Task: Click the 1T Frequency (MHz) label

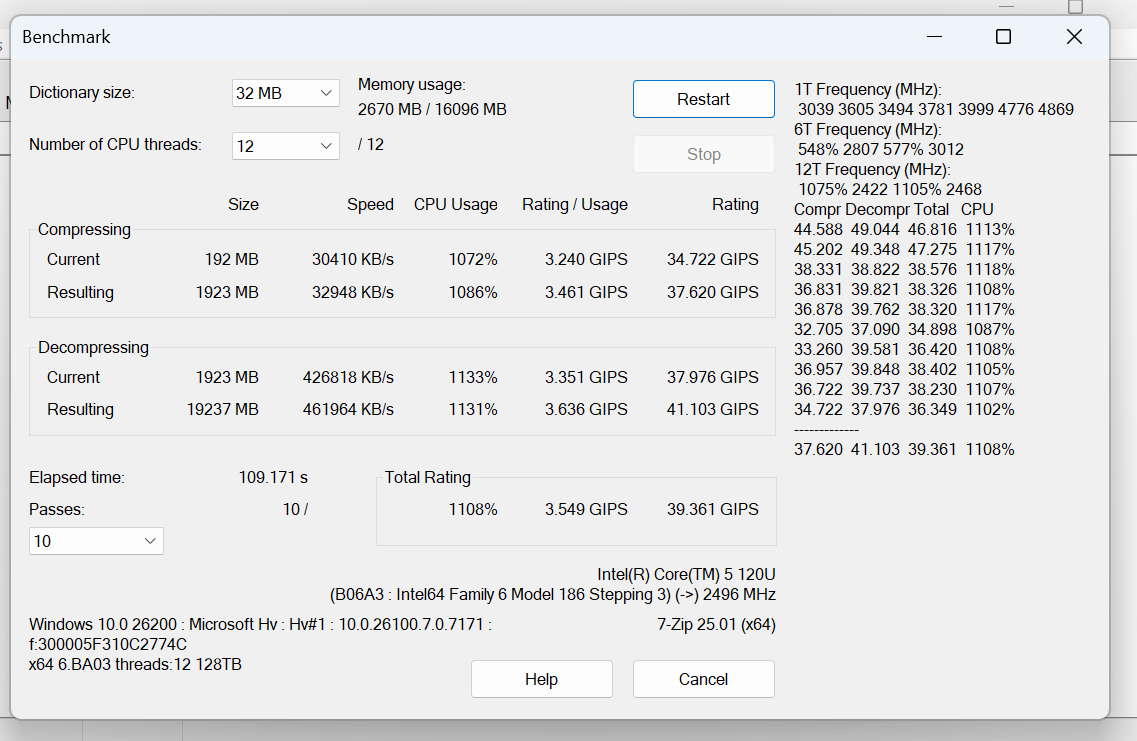Action: click(x=867, y=89)
